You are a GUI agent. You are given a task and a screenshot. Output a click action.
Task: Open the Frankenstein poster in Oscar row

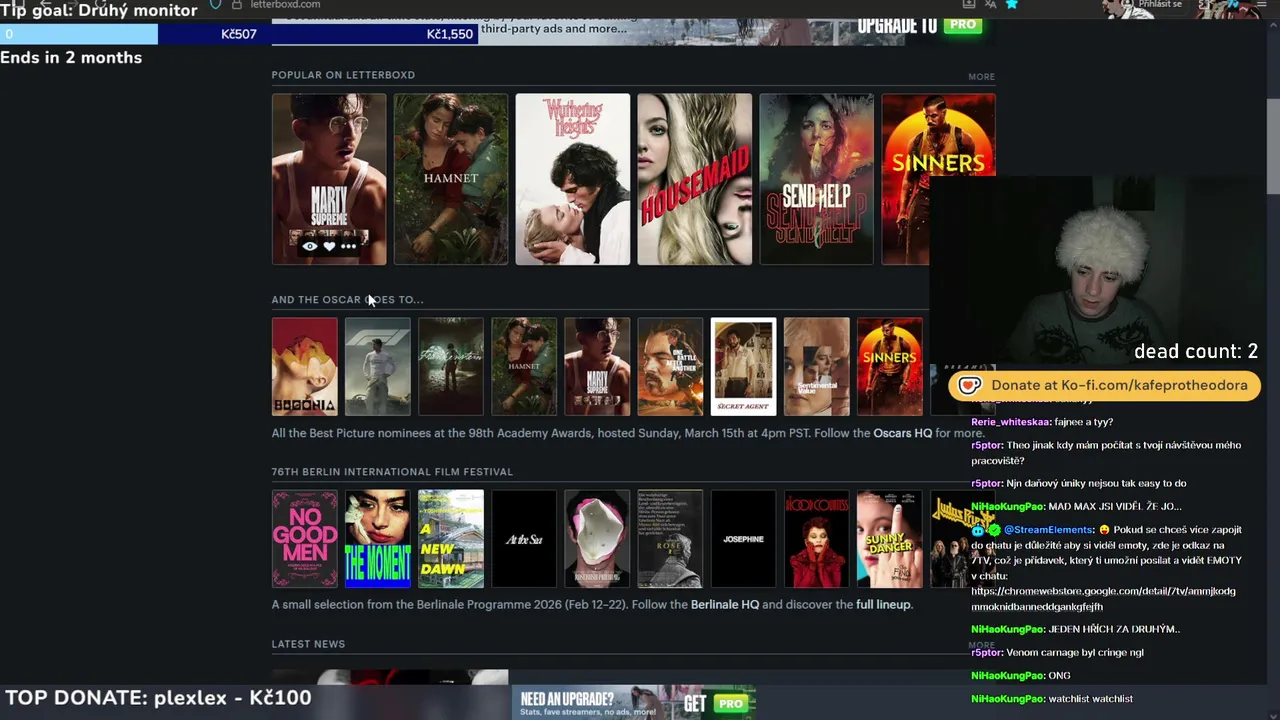tap(451, 366)
